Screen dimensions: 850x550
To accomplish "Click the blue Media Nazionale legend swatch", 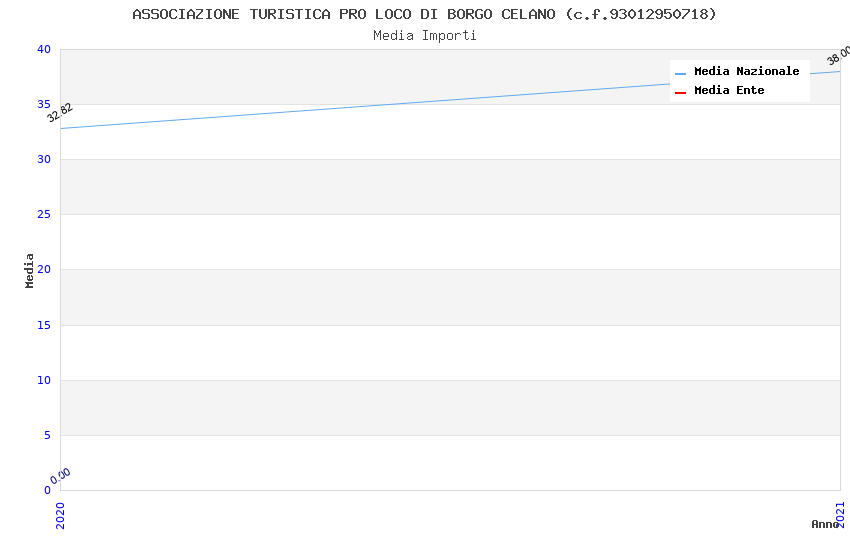I will [680, 73].
